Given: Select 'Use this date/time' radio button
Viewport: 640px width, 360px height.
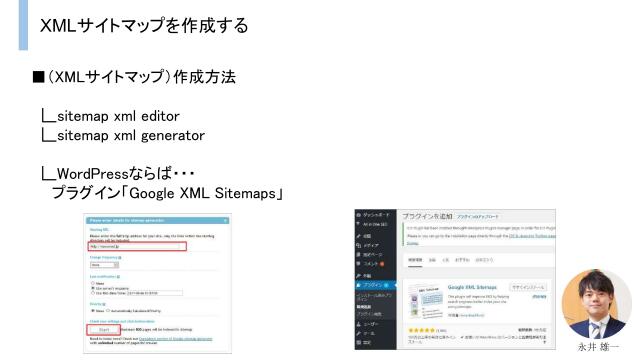Looking at the screenshot, I should (x=93, y=293).
